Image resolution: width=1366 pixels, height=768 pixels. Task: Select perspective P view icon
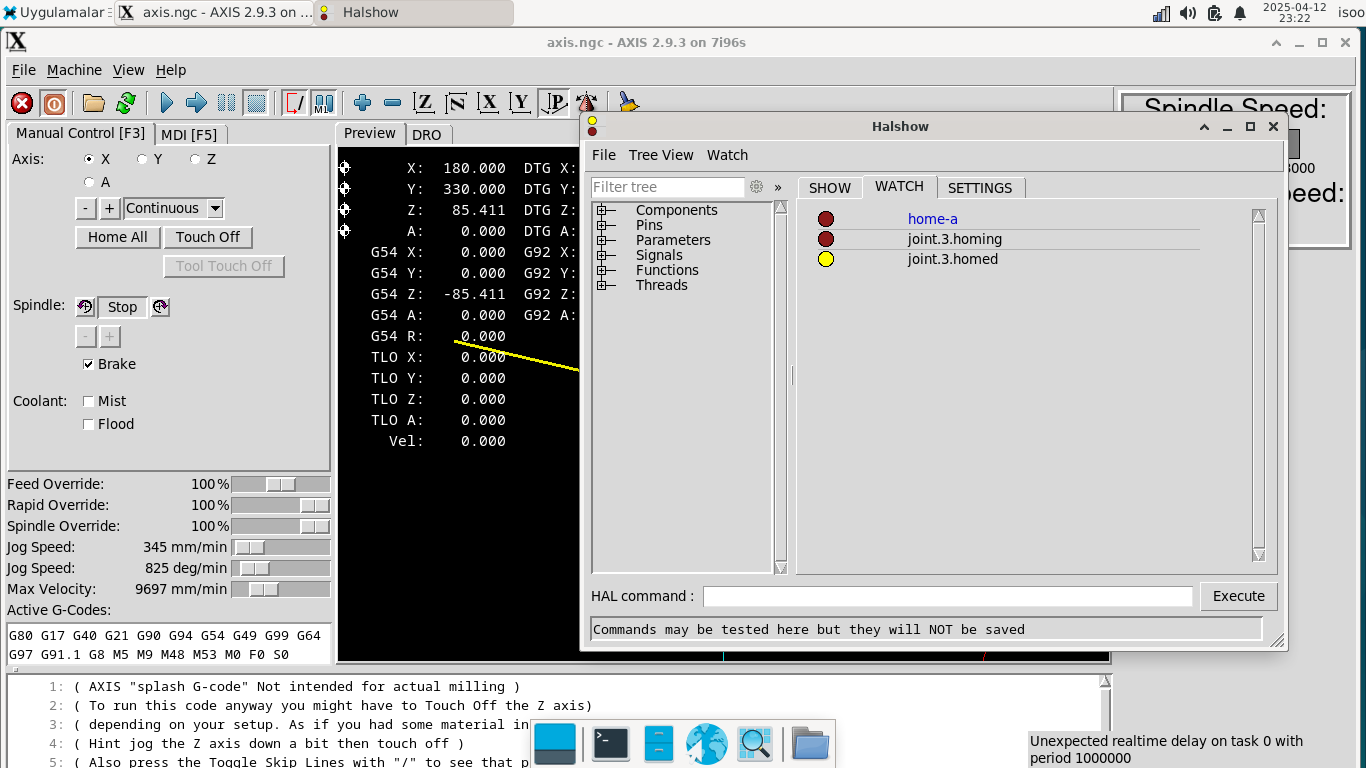coord(553,103)
